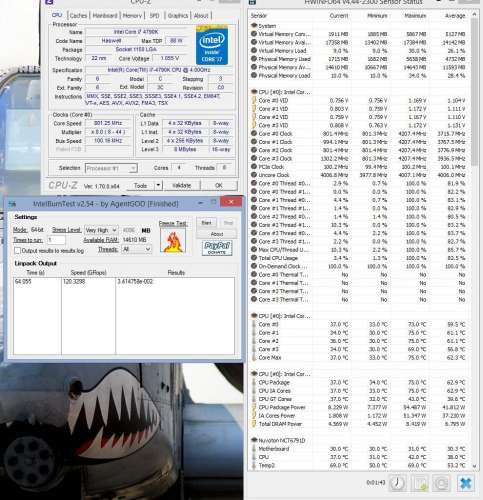The width and height of the screenshot is (483, 500).
Task: Click the Intel Core i7 logo in CPU-Z
Action: tap(212, 45)
